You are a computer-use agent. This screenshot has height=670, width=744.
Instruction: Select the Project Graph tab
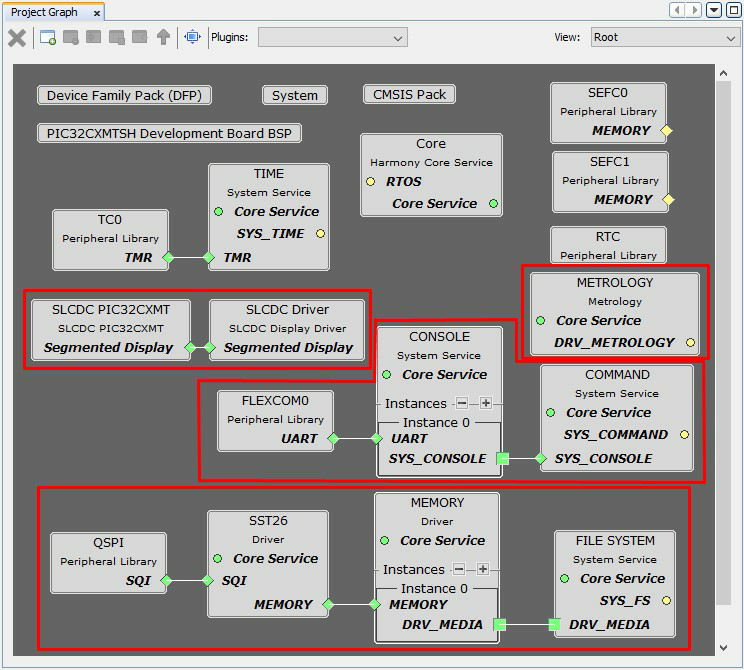coord(44,12)
